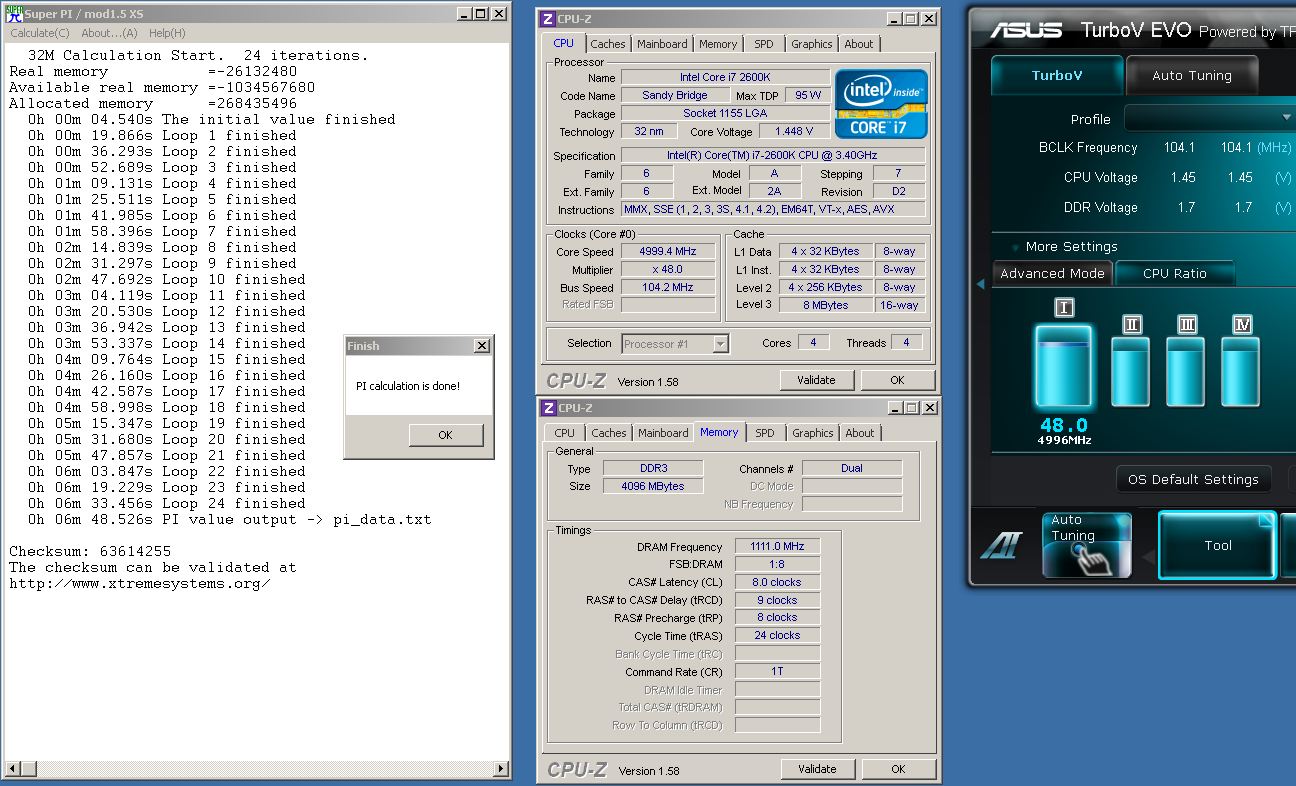Screen dimensions: 1296x786
Task: Click OK in the Finish dialog
Action: (x=445, y=435)
